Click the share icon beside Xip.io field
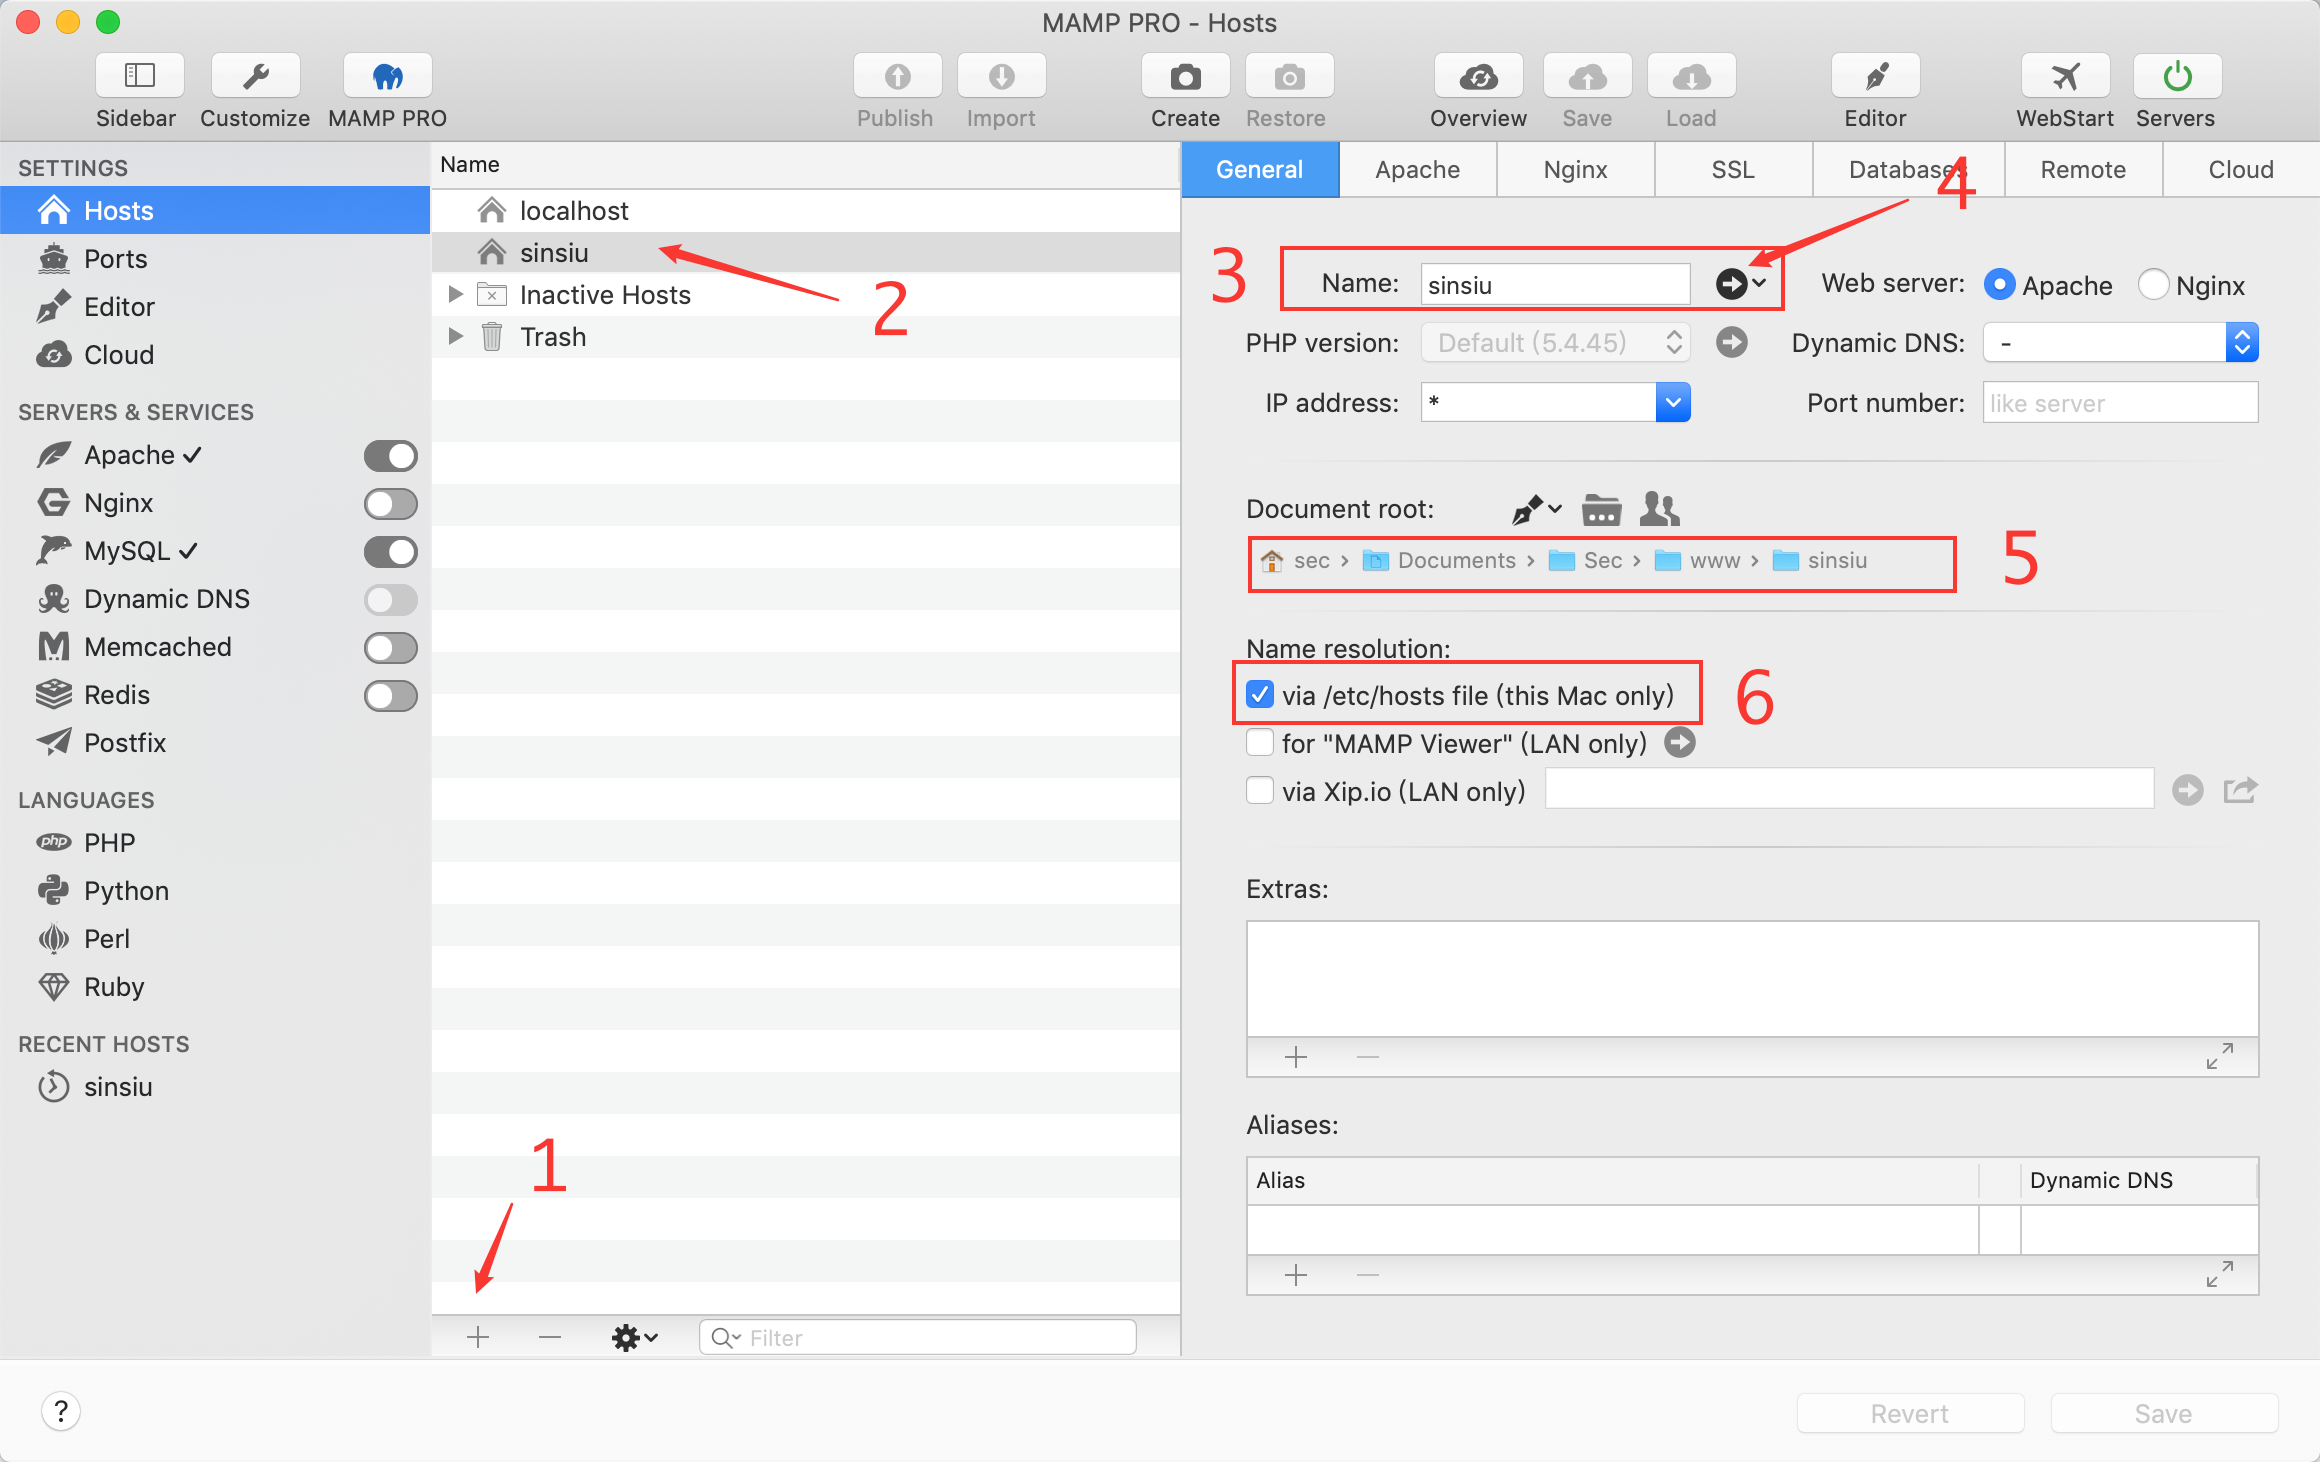This screenshot has width=2320, height=1462. [x=2240, y=791]
